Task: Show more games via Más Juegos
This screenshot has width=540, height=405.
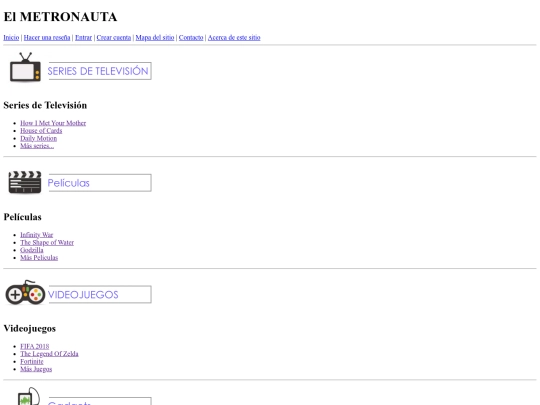Action: click(36, 369)
